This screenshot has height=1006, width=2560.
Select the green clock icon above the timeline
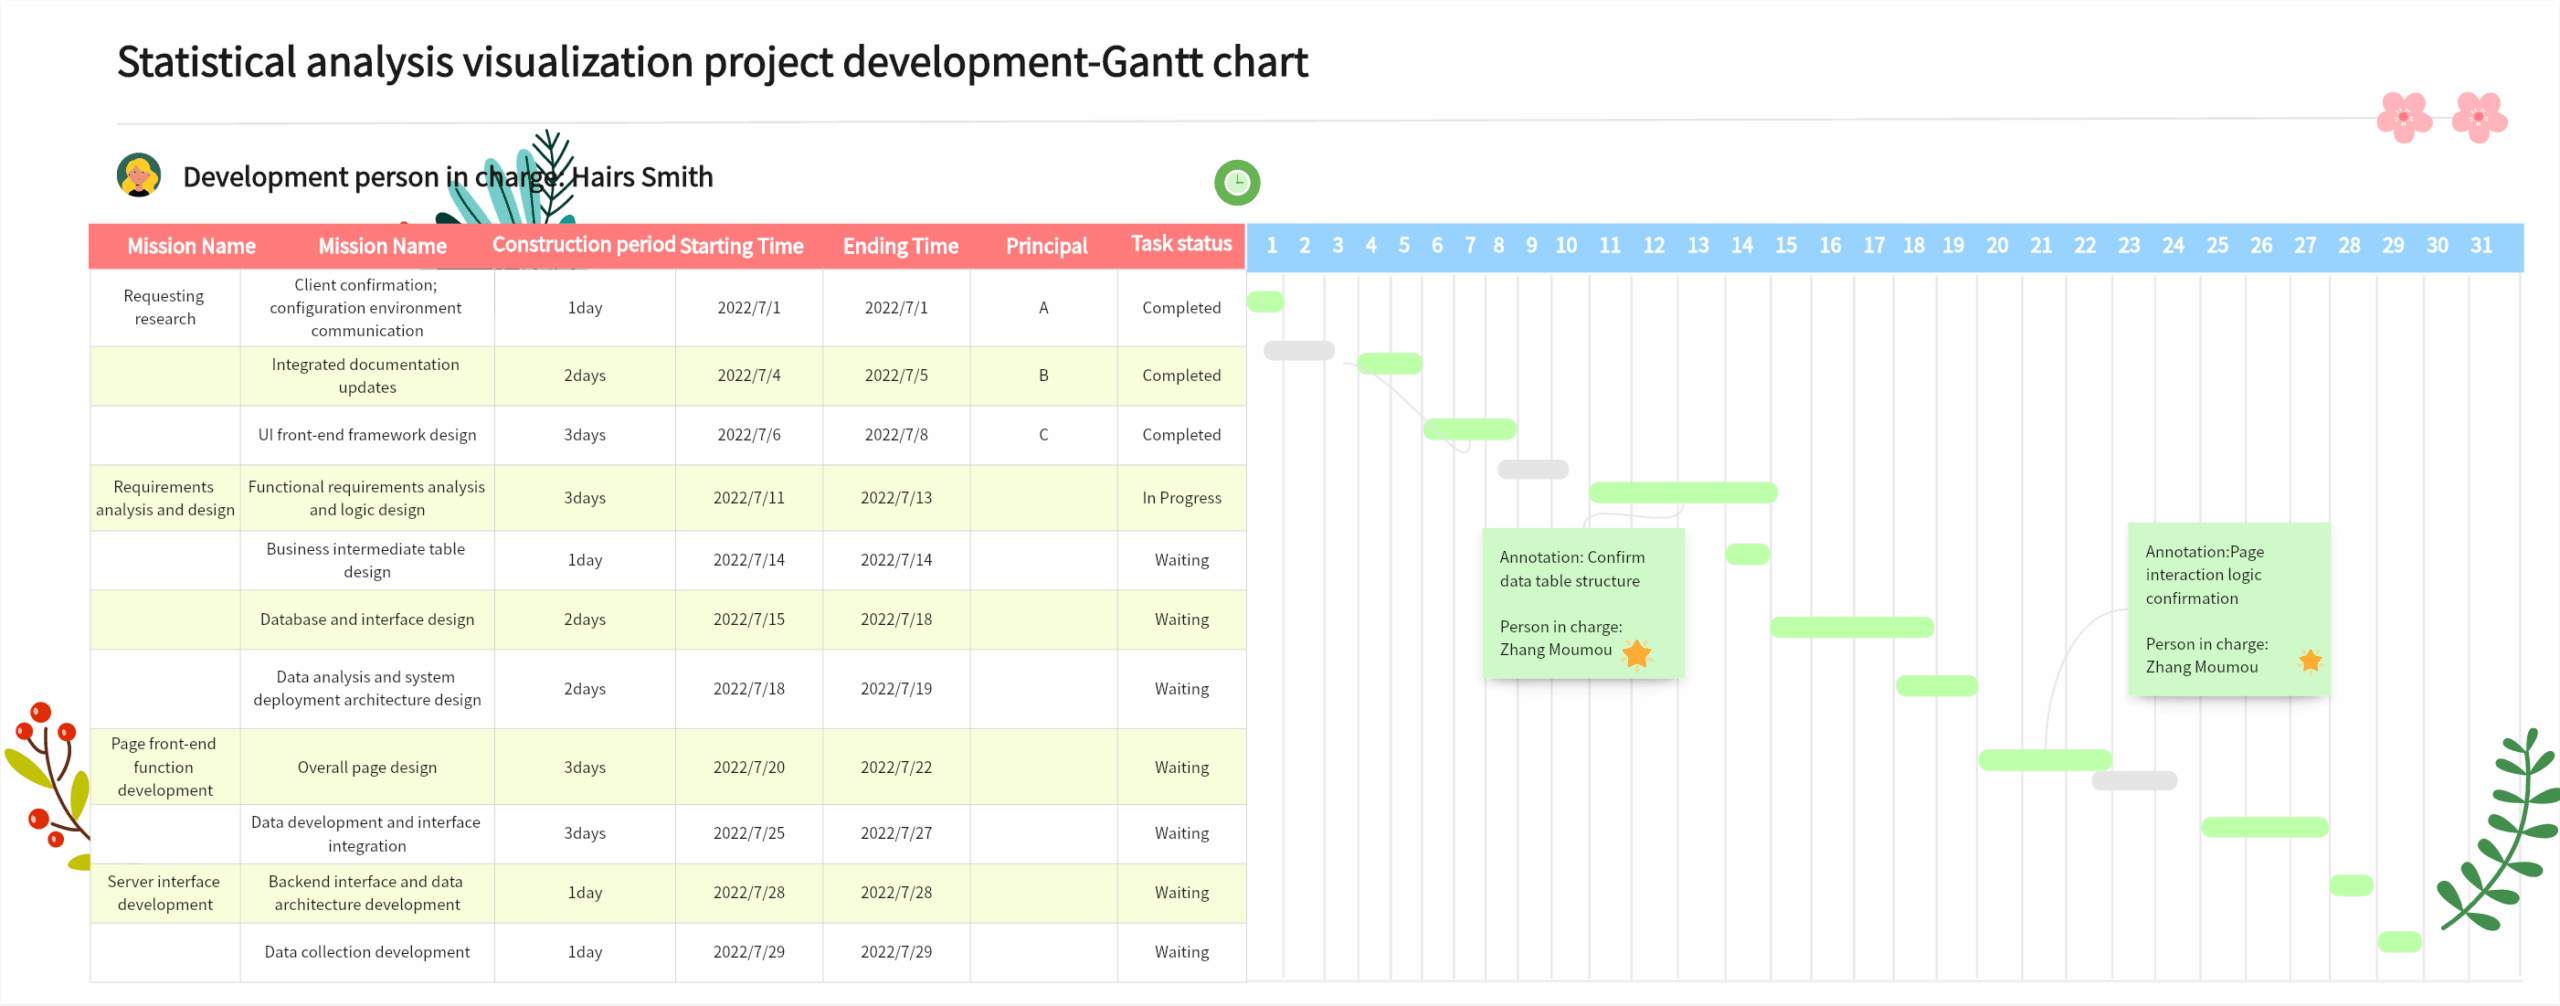(1236, 182)
